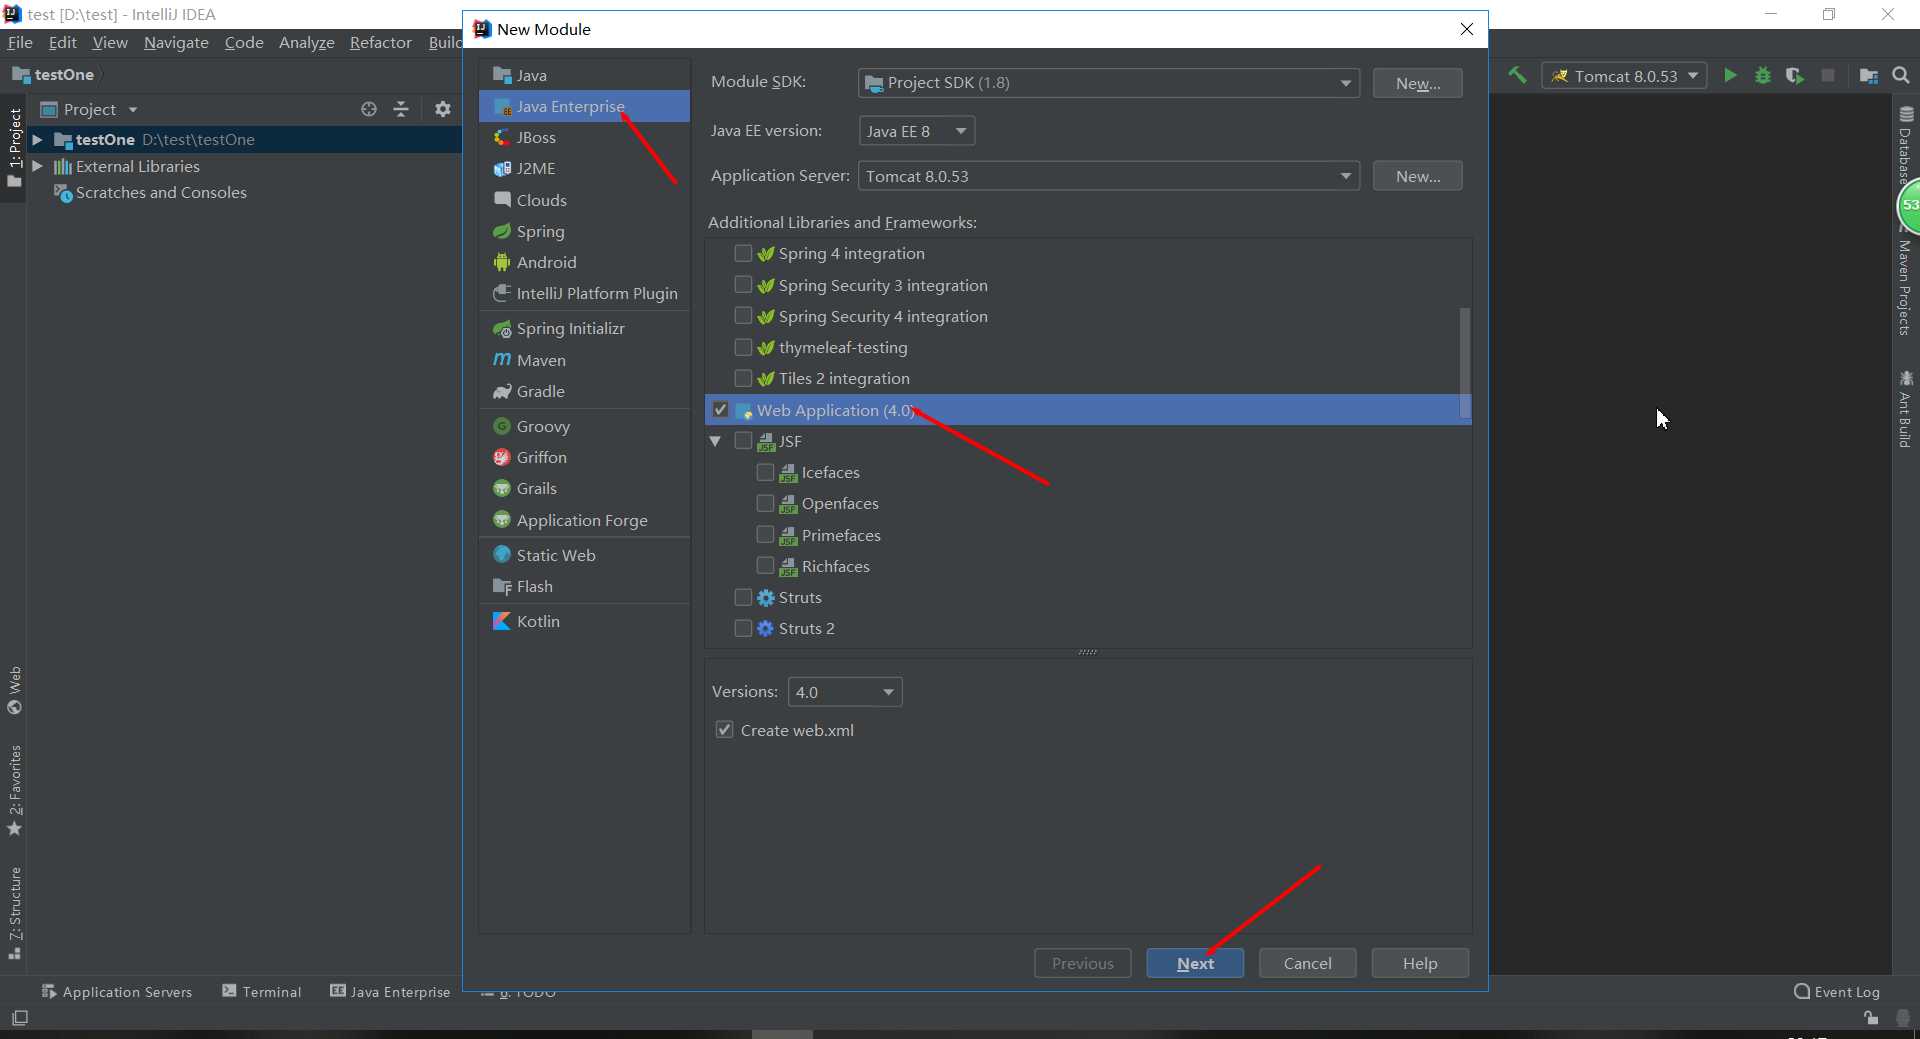Select Spring Initializr module type
This screenshot has height=1039, width=1920.
click(584, 328)
